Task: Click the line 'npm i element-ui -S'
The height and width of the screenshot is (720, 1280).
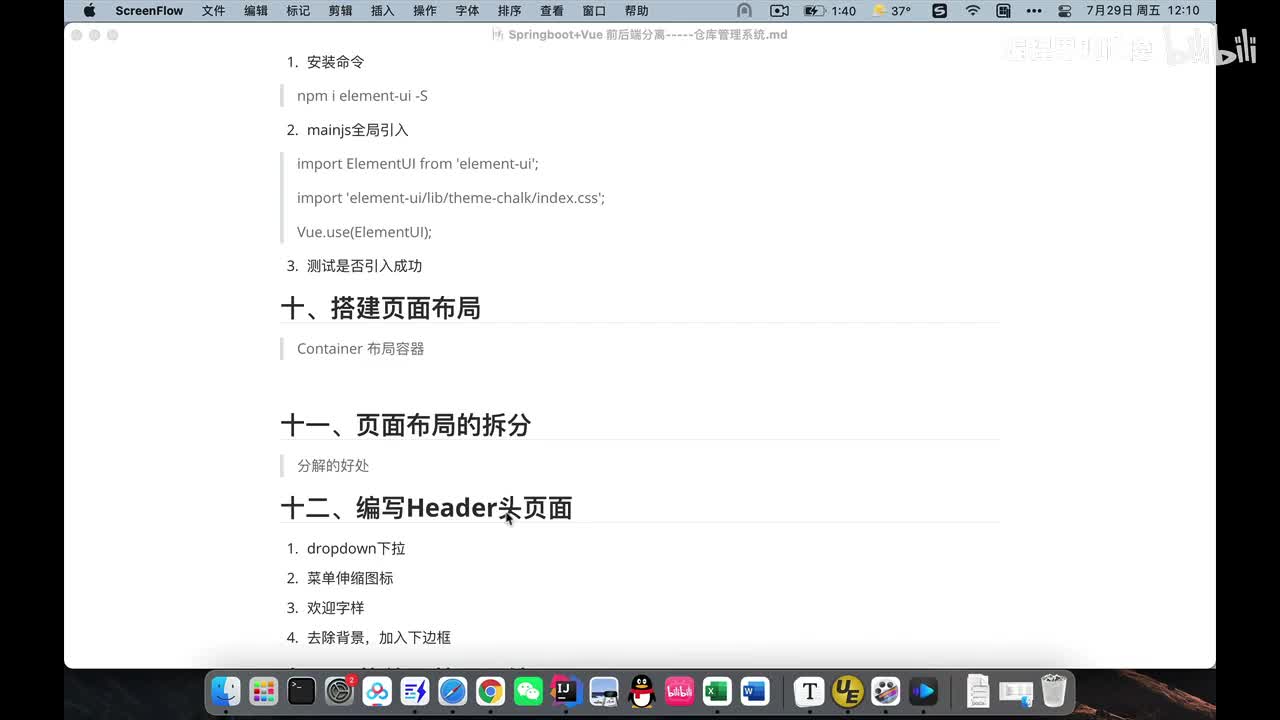Action: 362,96
